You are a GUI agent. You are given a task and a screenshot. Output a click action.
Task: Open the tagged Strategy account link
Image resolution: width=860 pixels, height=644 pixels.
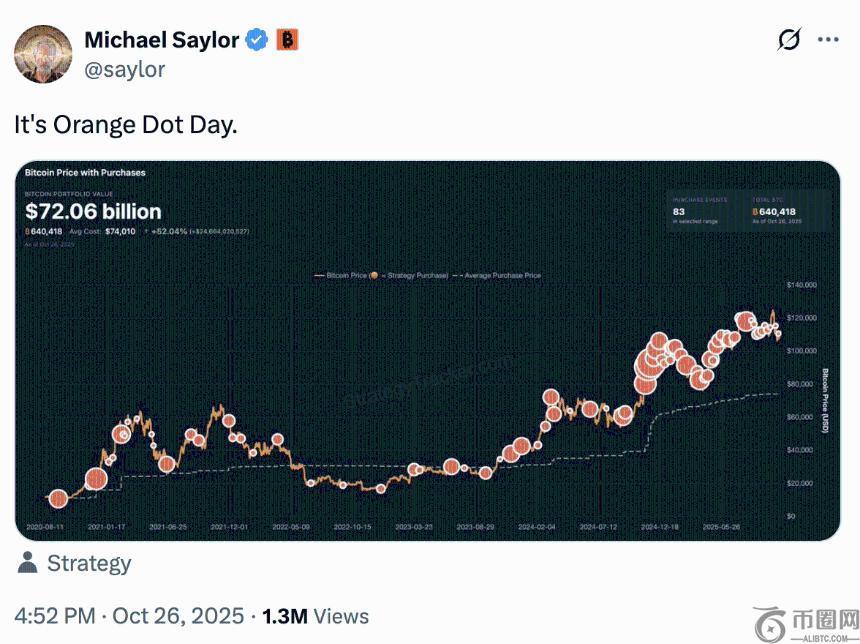click(89, 563)
